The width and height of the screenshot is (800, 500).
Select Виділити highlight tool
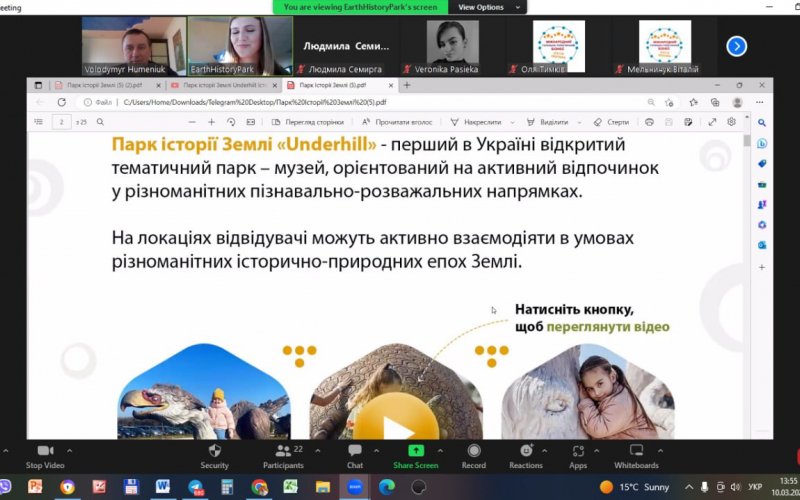tap(547, 122)
